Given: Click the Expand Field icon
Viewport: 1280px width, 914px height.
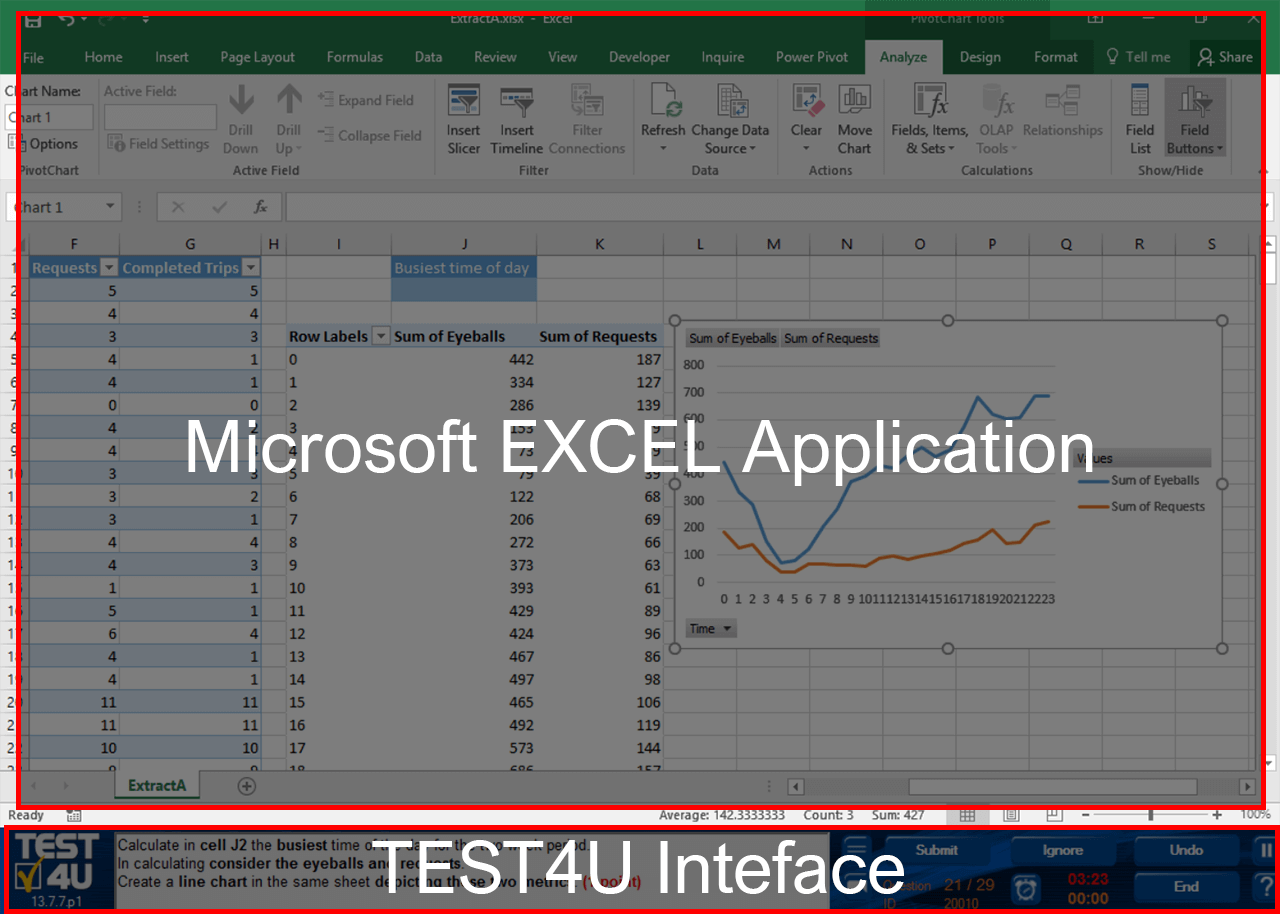Looking at the screenshot, I should click(326, 99).
